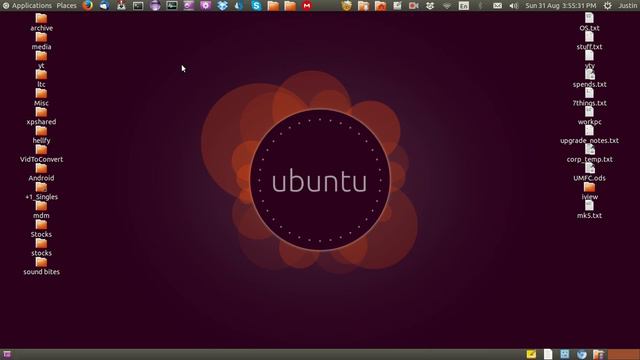The width and height of the screenshot is (640, 360).
Task: Select the workpc file
Action: point(589,116)
